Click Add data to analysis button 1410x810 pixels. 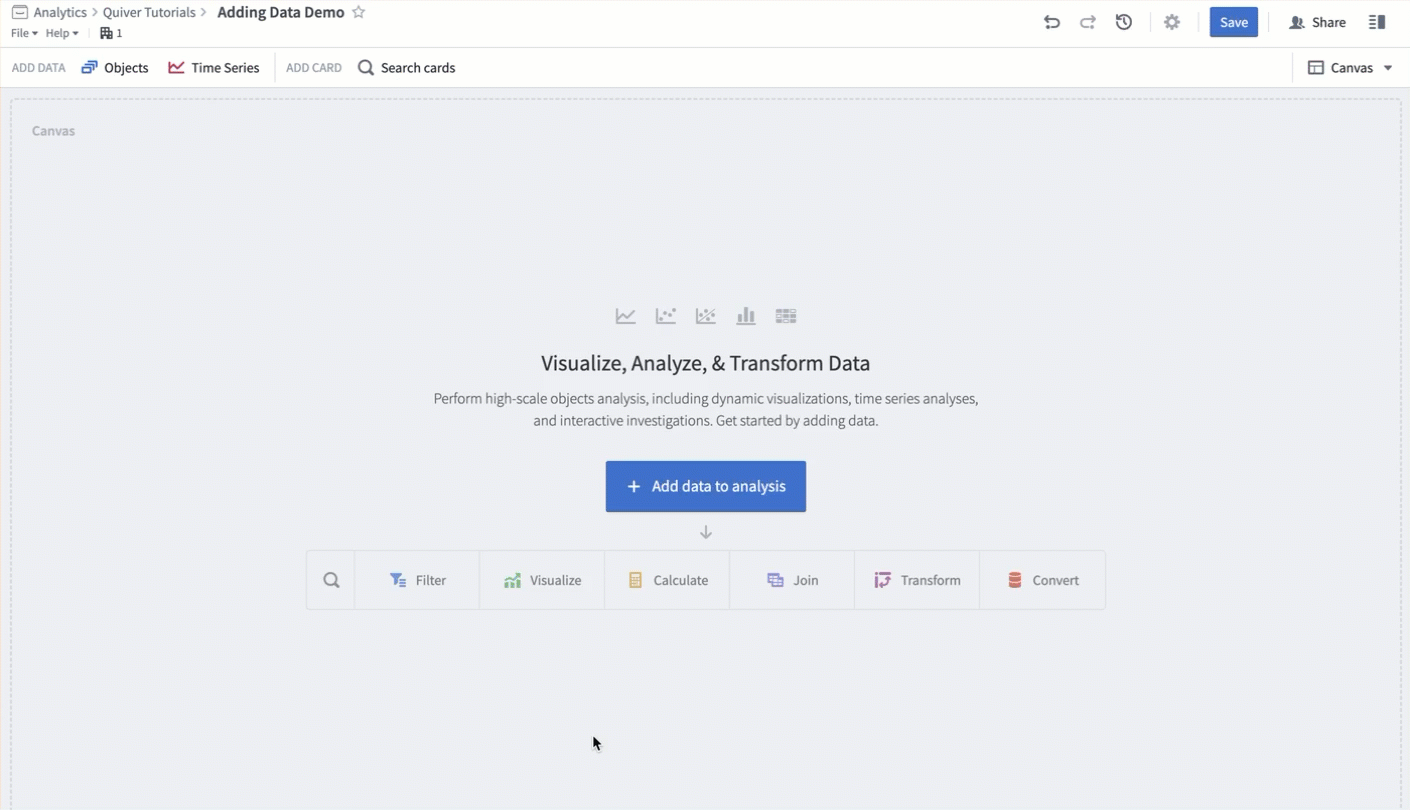tap(706, 486)
